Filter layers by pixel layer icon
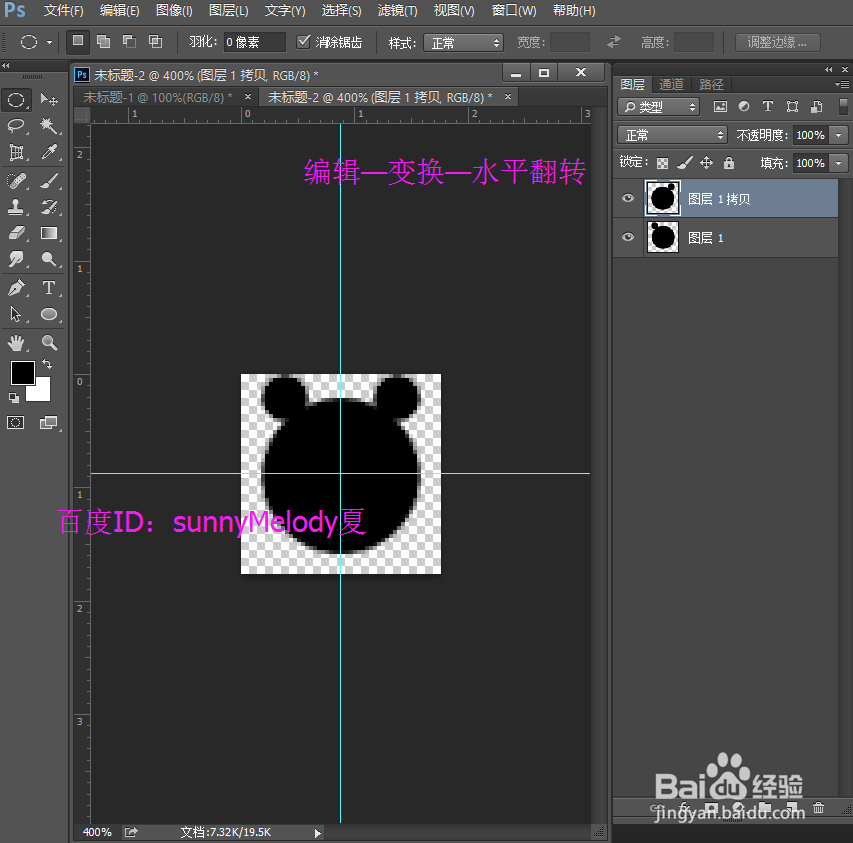 [x=720, y=107]
